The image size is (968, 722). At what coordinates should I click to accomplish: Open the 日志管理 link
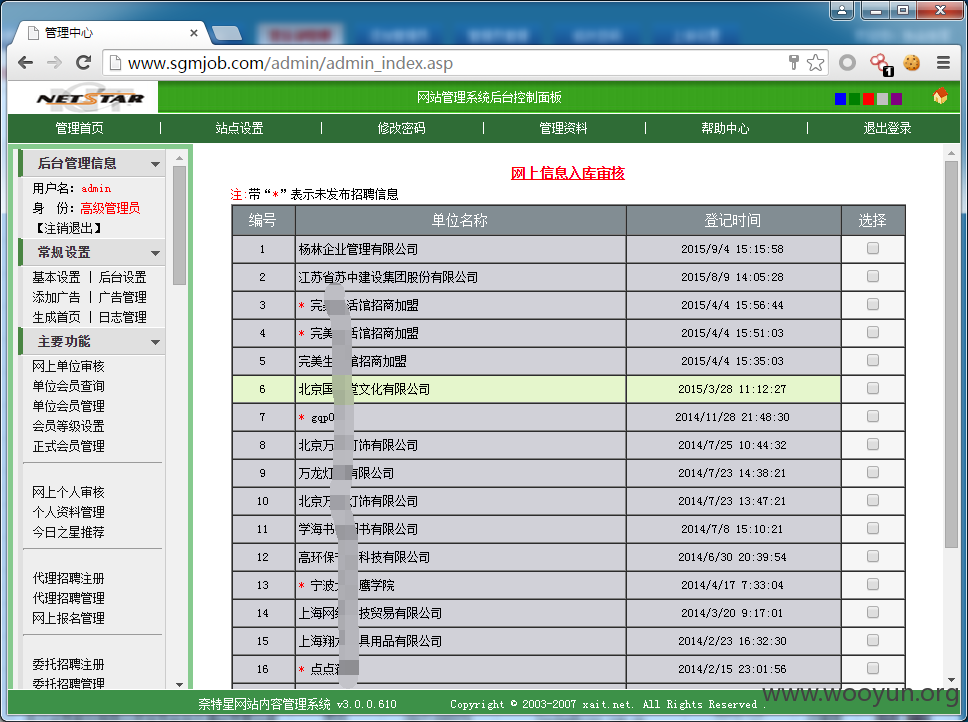click(x=122, y=317)
